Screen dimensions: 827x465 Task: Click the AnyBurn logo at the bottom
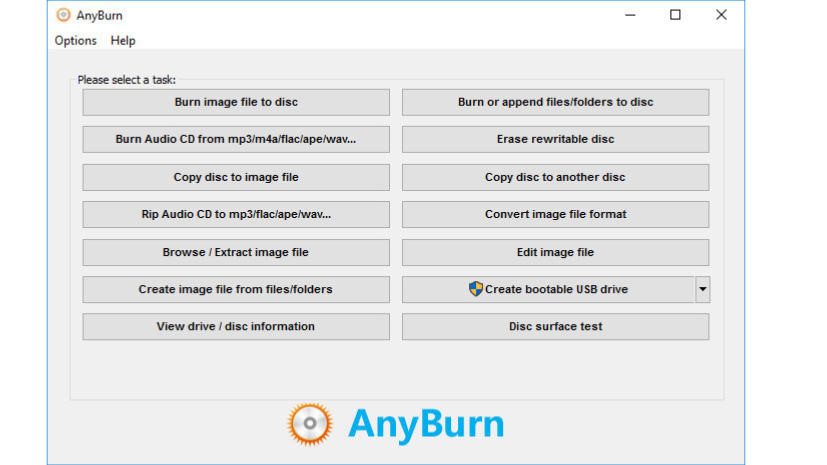(395, 424)
